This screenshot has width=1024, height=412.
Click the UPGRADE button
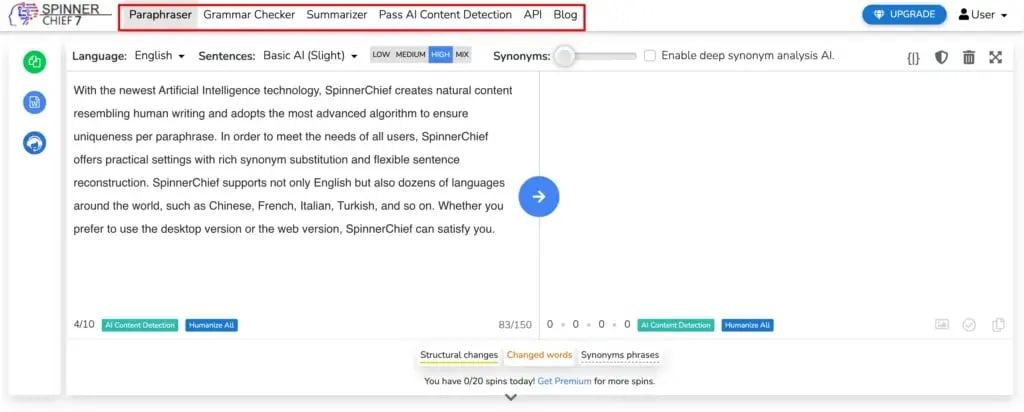(904, 15)
